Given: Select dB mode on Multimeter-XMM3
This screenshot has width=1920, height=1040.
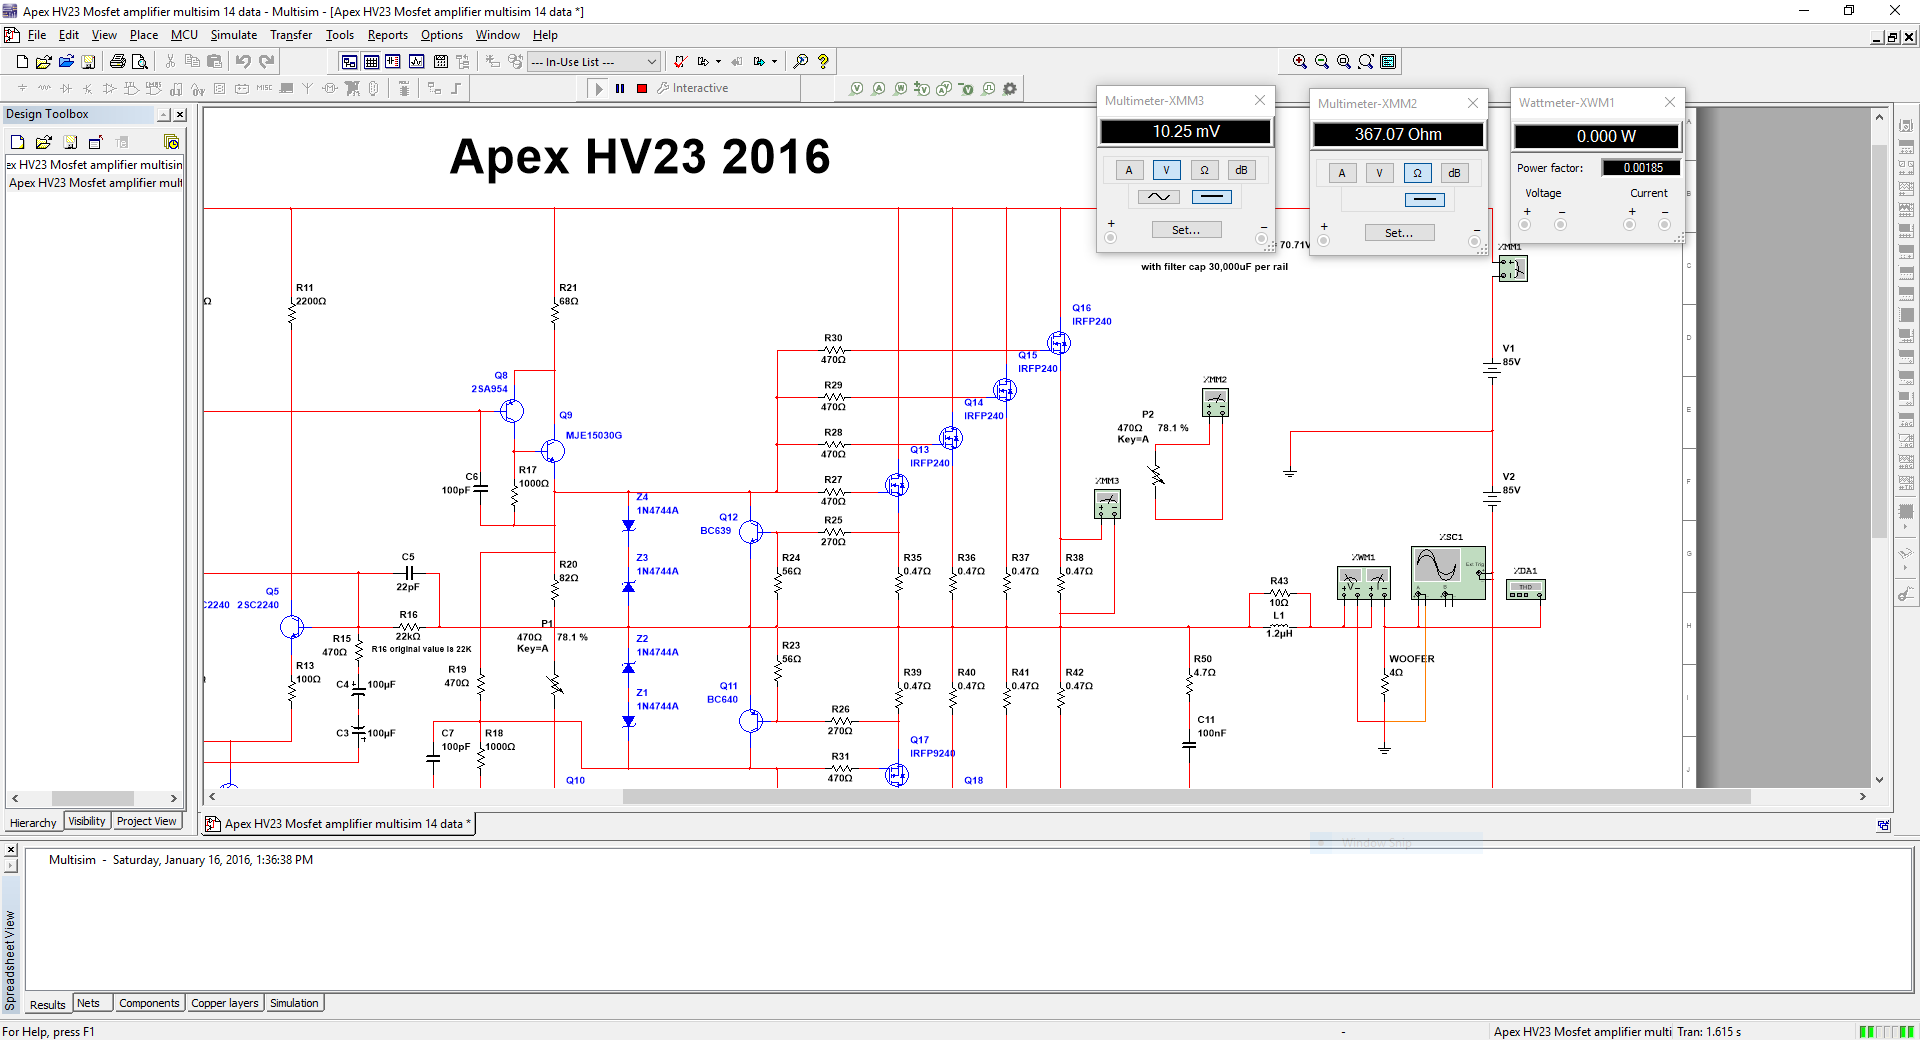Looking at the screenshot, I should (x=1241, y=170).
